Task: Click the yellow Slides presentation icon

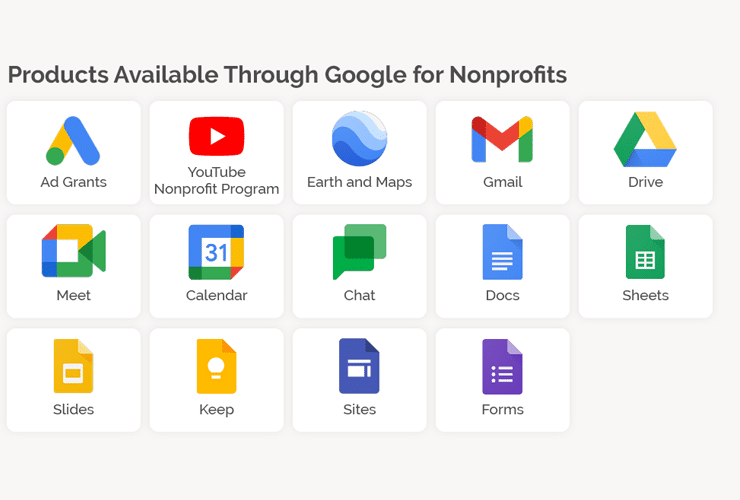Action: [x=74, y=366]
